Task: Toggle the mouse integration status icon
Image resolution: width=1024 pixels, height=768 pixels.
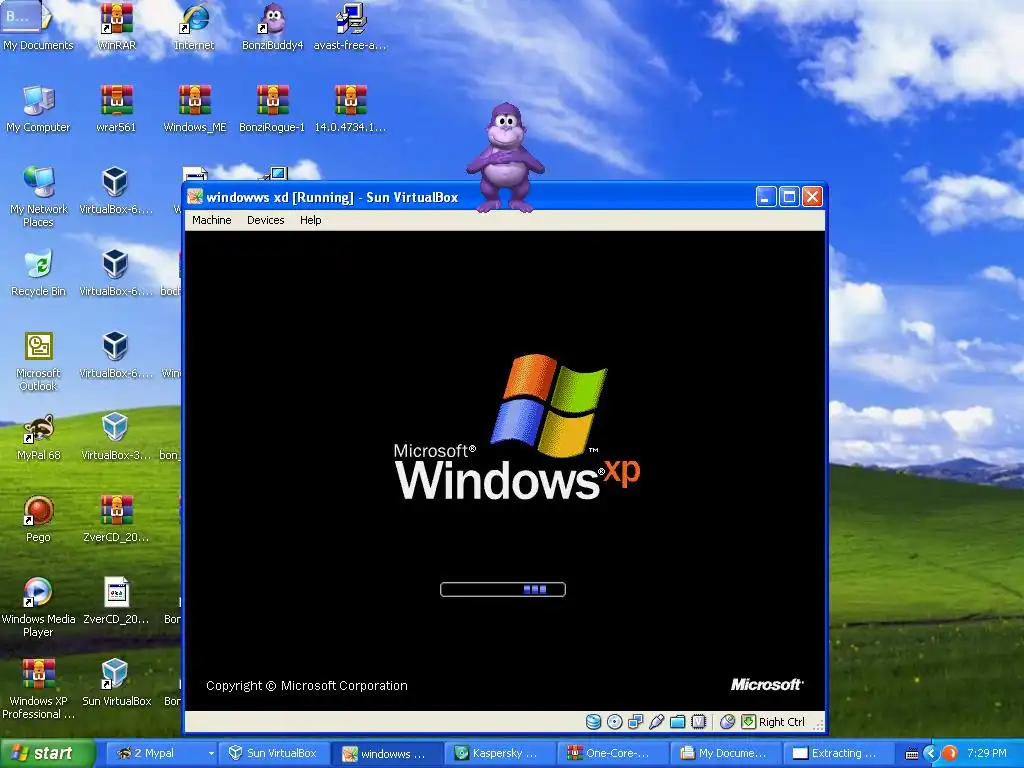Action: pyautogui.click(x=728, y=722)
